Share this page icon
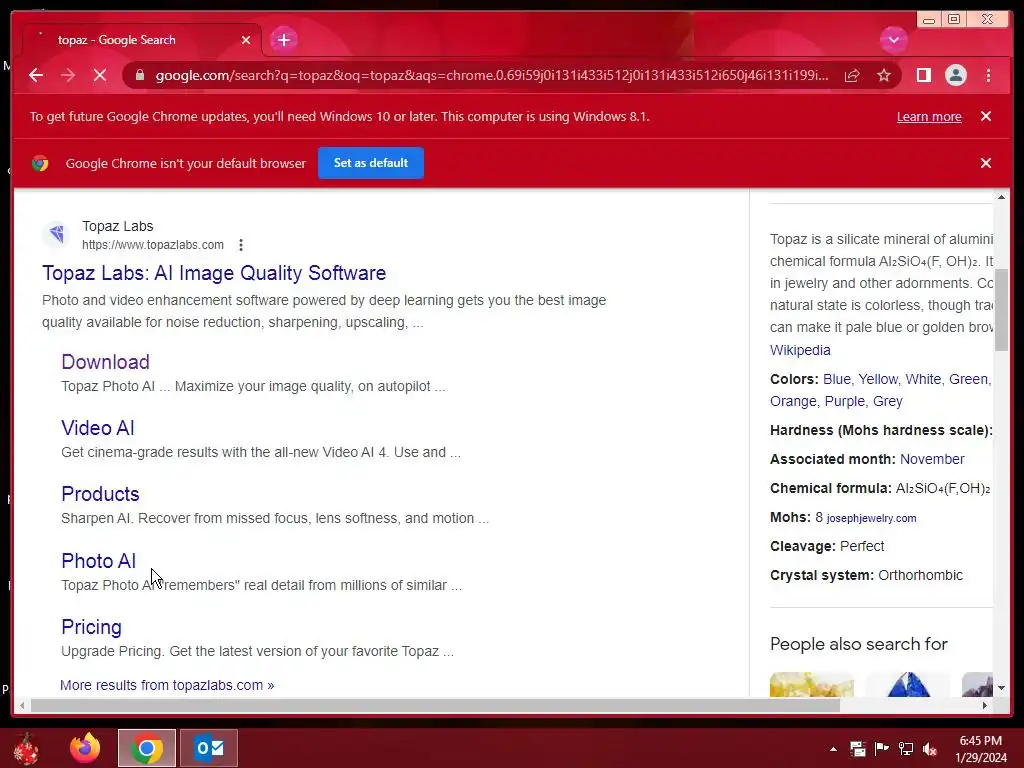1024x768 pixels. coord(852,76)
